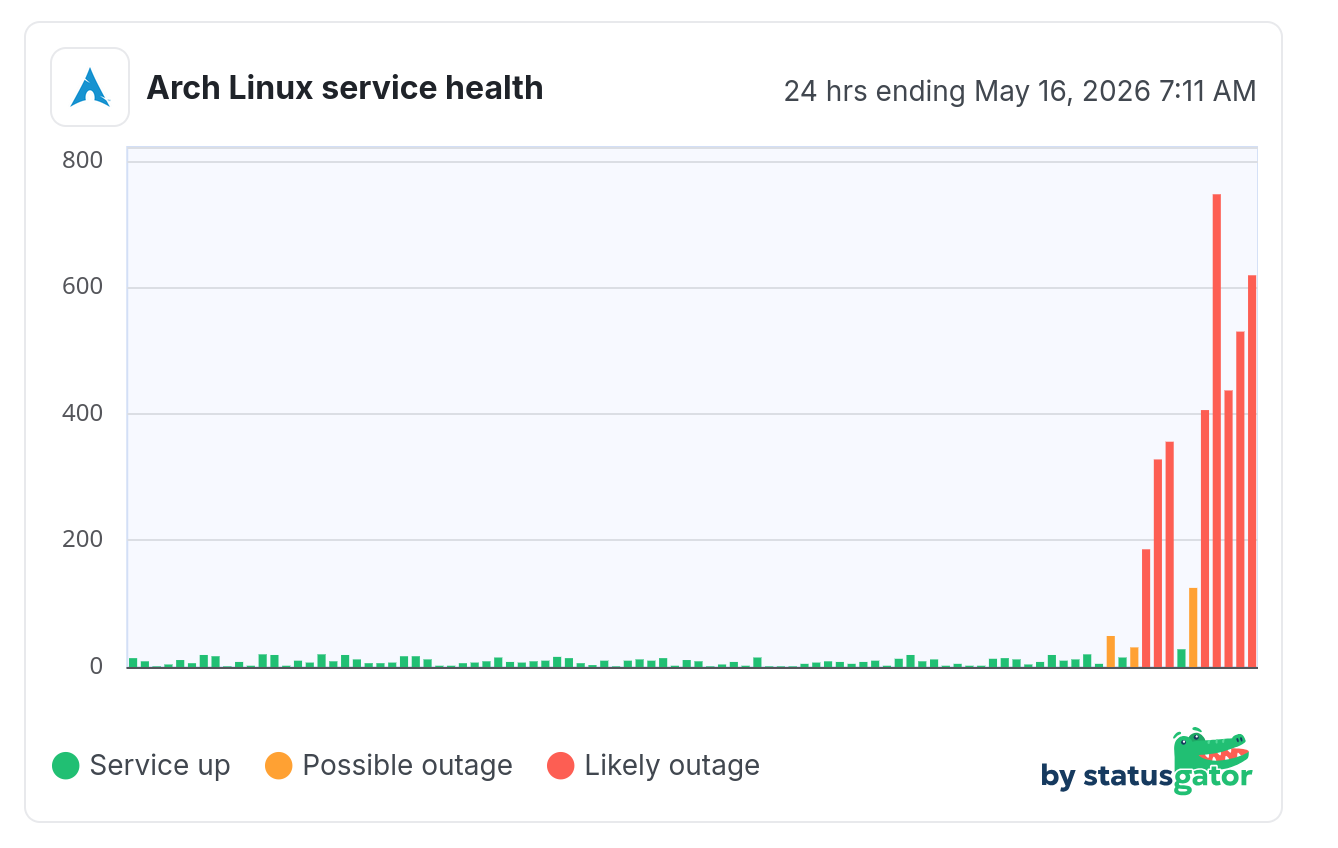Click the first green bar at chart start
Screen dimensions: 1338x848
pos(133,663)
